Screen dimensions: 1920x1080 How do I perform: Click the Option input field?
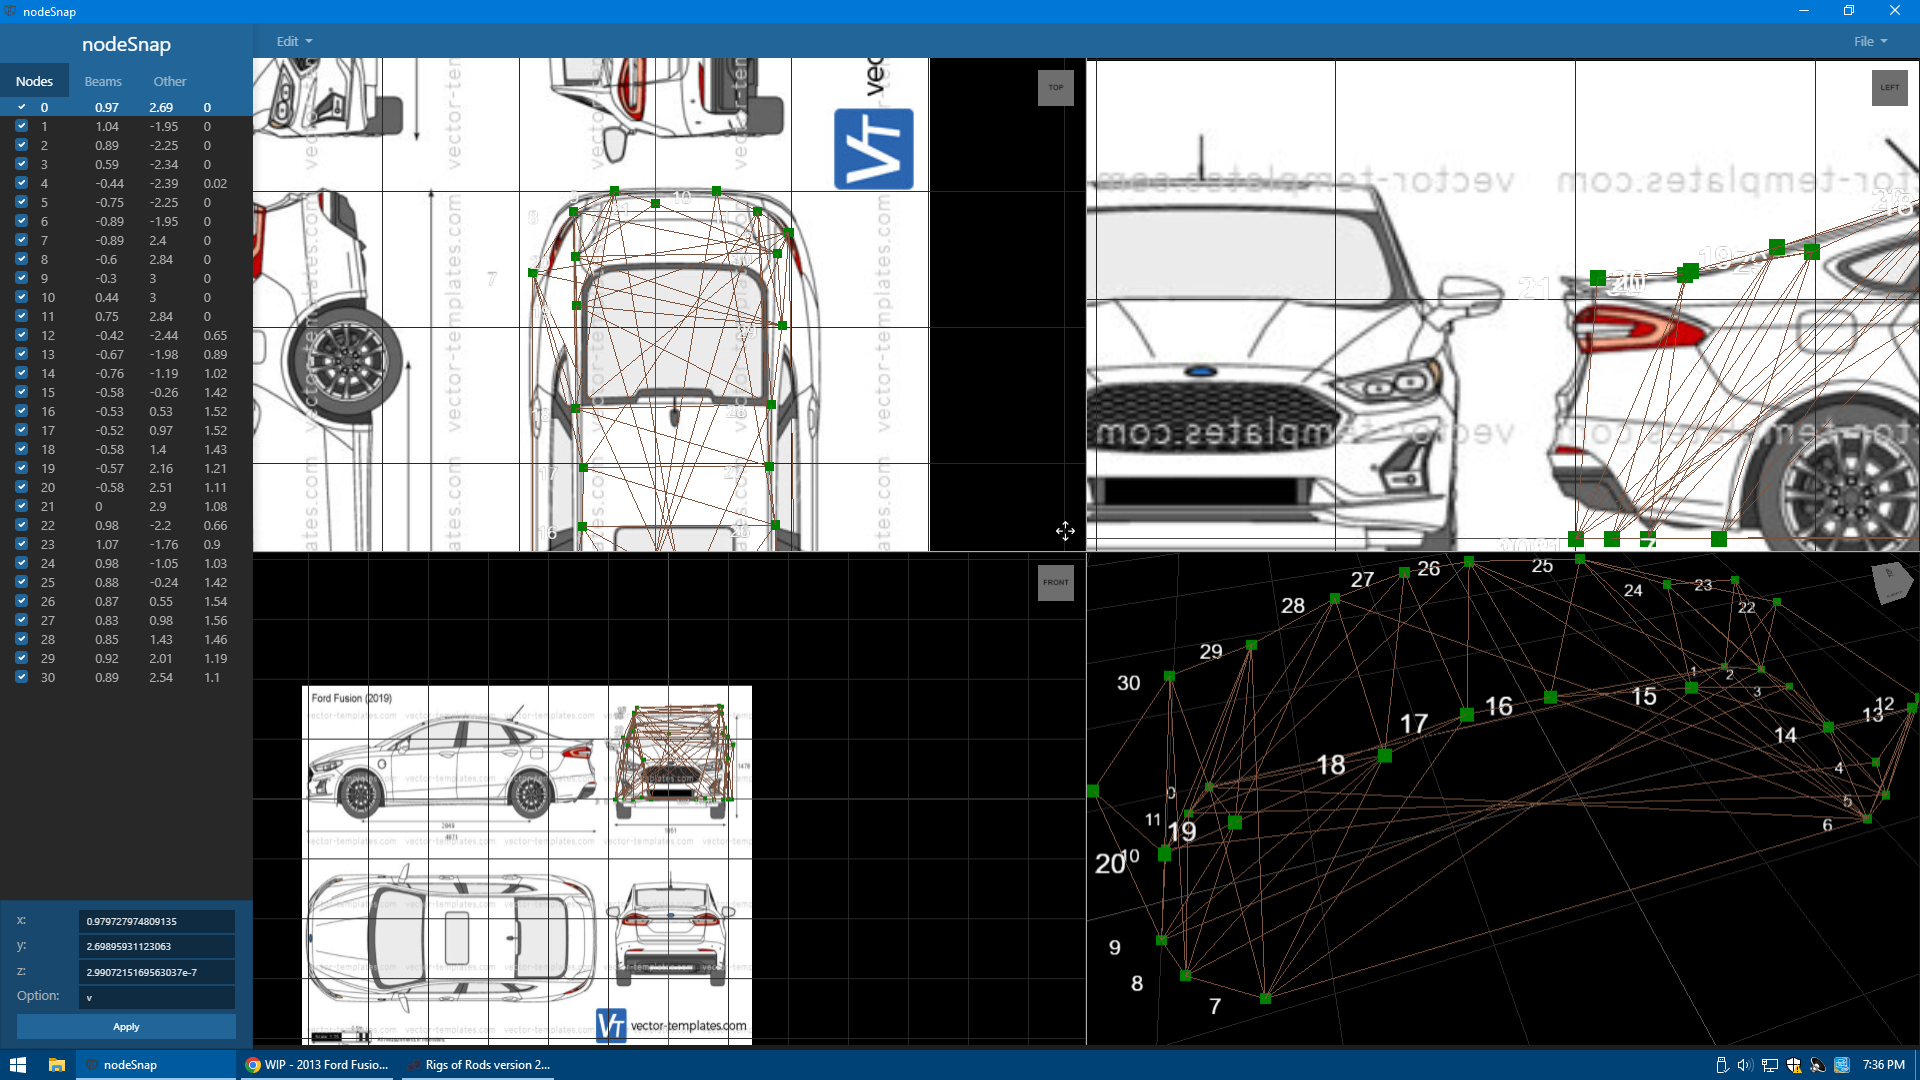click(x=157, y=997)
